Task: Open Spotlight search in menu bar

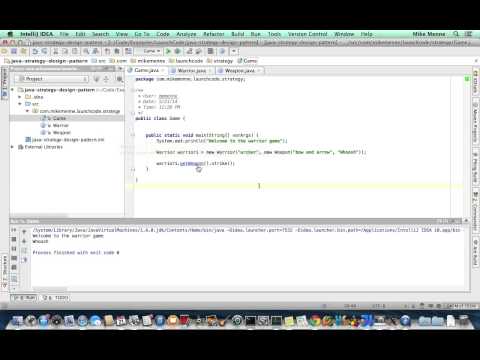Action: [x=456, y=34]
